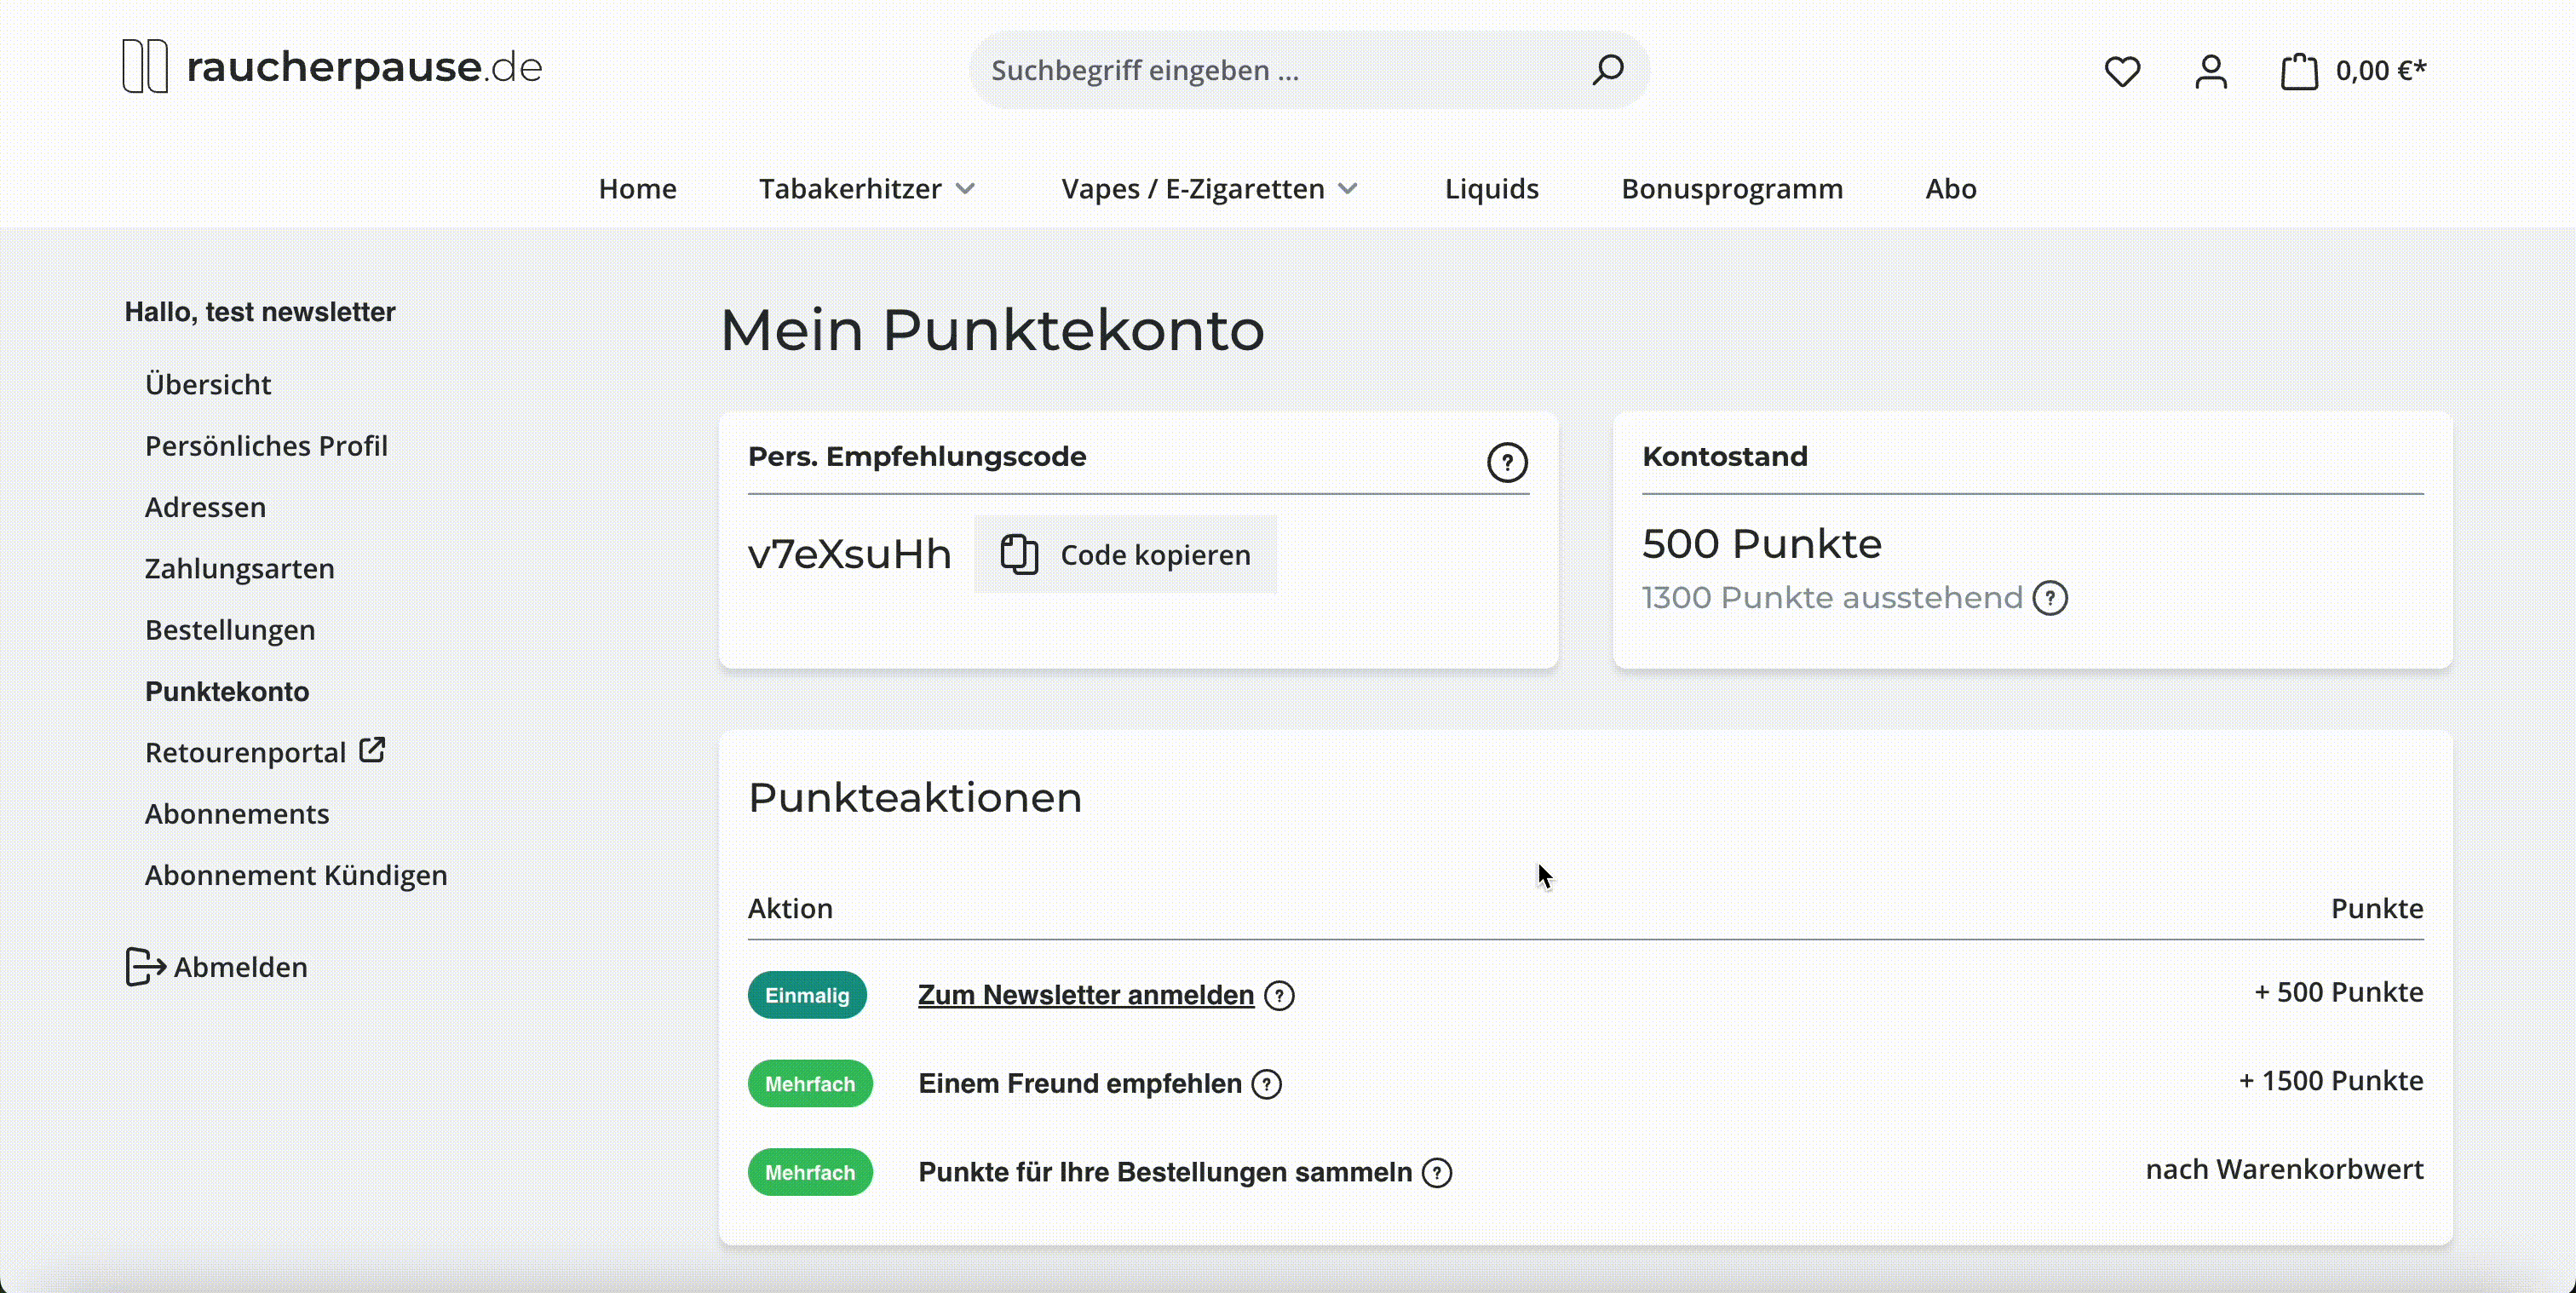
Task: Open Retourenportal external link
Action: click(x=264, y=752)
